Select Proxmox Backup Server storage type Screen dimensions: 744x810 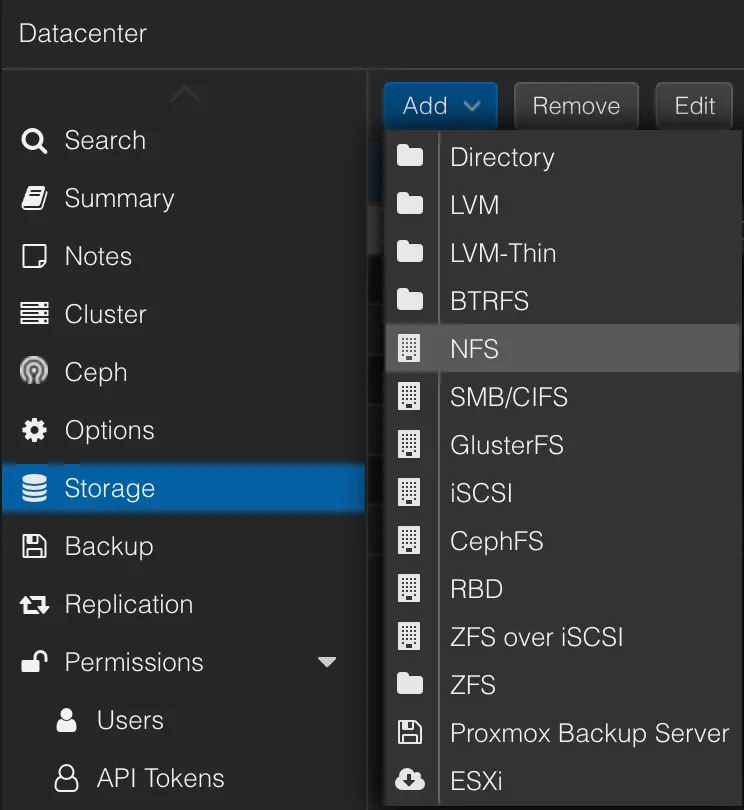pyautogui.click(x=590, y=733)
